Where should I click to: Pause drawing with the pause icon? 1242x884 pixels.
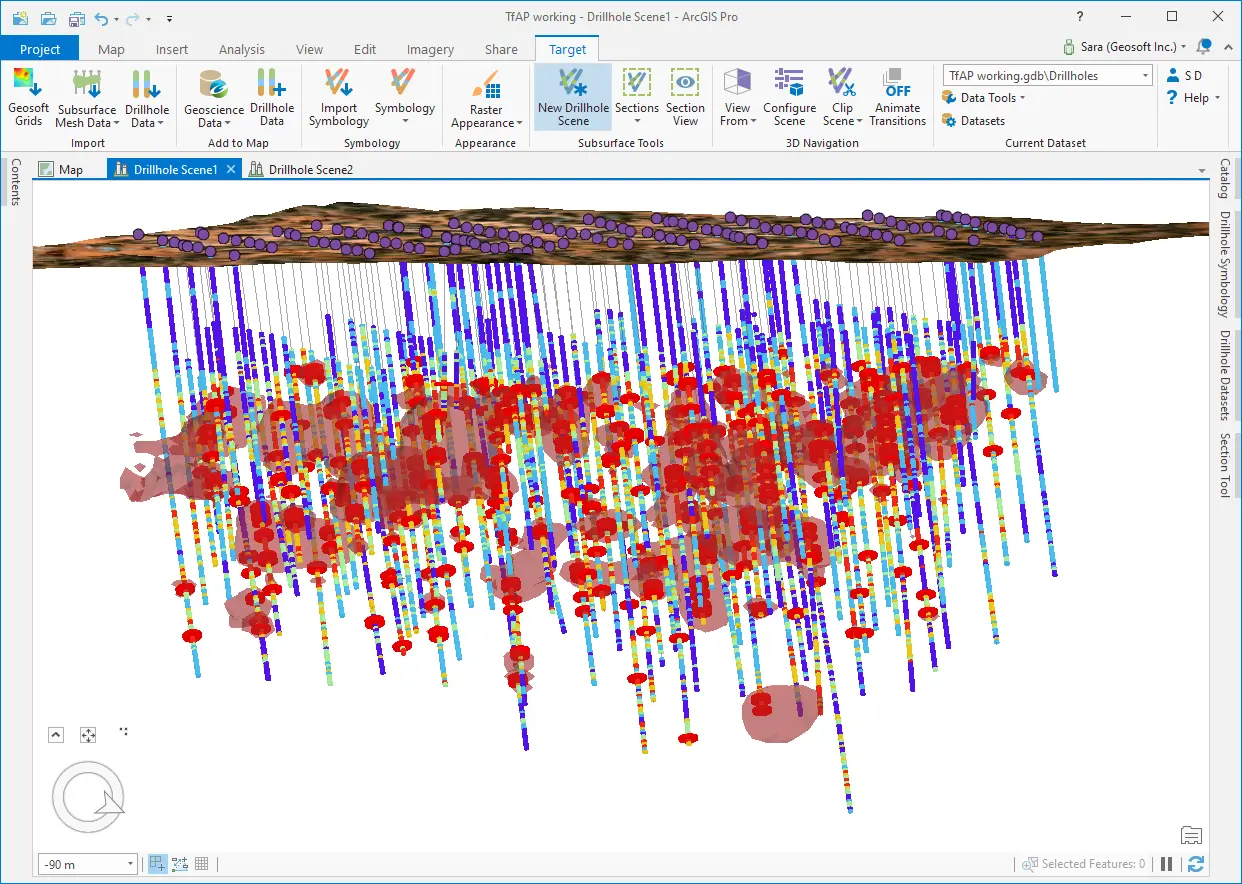coord(1167,864)
